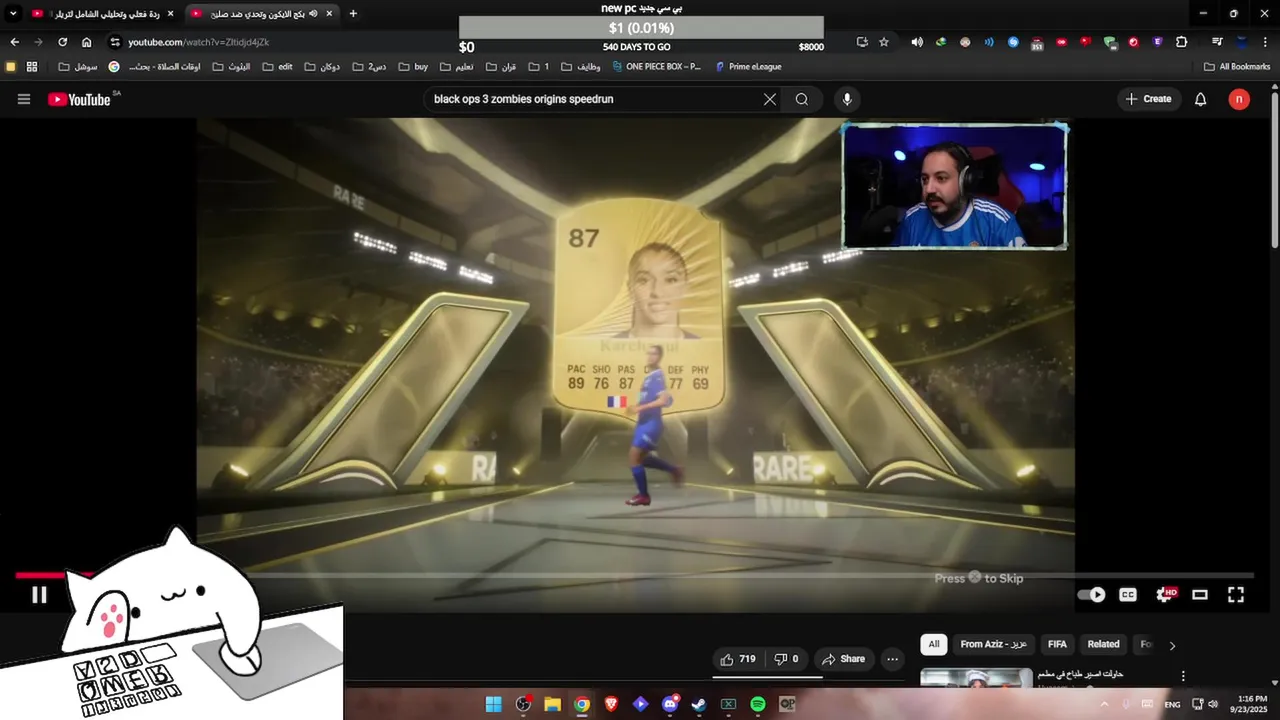Switch to the first YouTube tab

pyautogui.click(x=101, y=14)
